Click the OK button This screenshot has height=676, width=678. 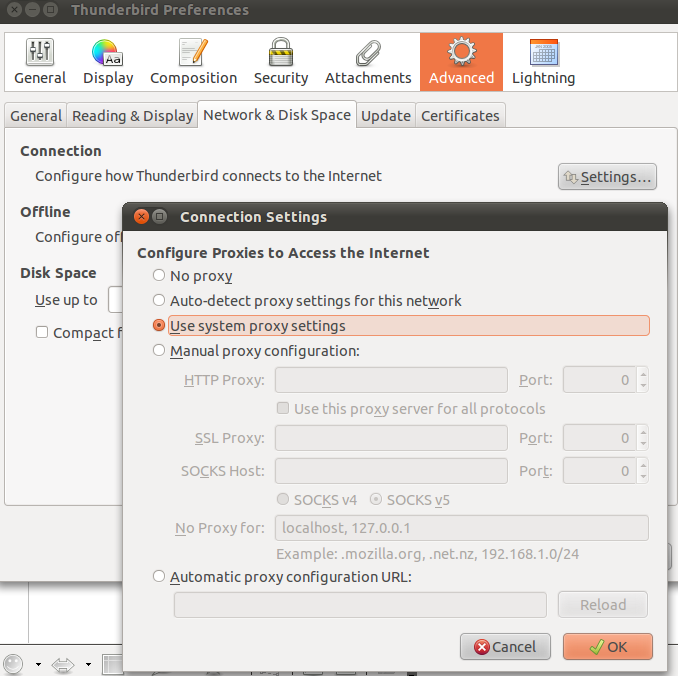point(607,647)
